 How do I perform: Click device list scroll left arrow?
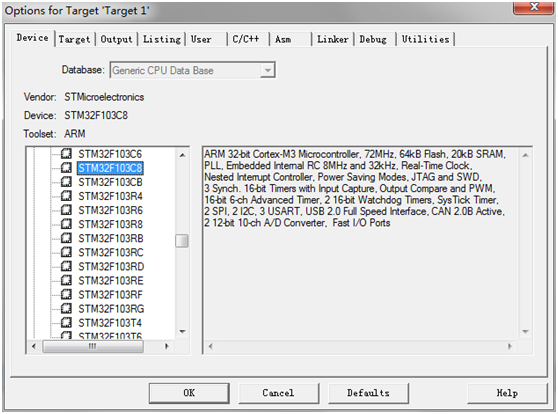34,346
